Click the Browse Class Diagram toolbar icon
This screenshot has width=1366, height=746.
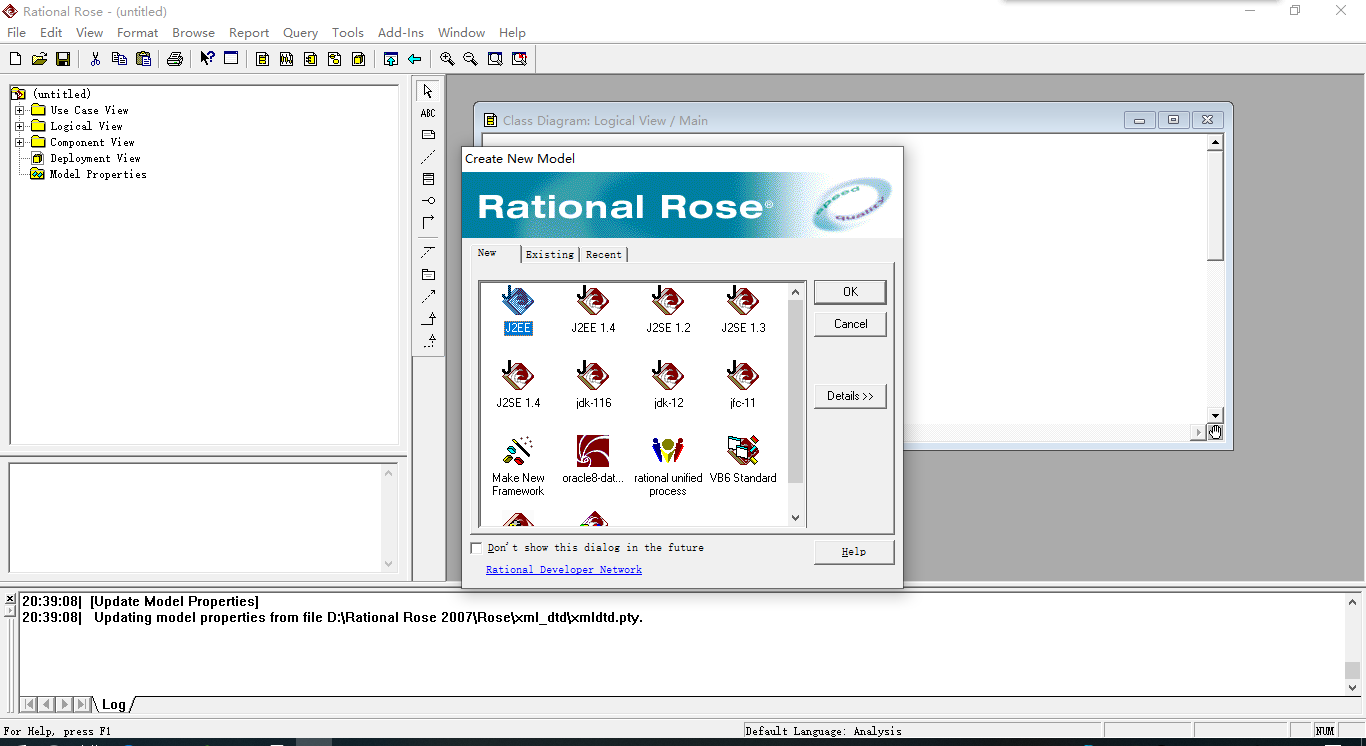pos(261,58)
